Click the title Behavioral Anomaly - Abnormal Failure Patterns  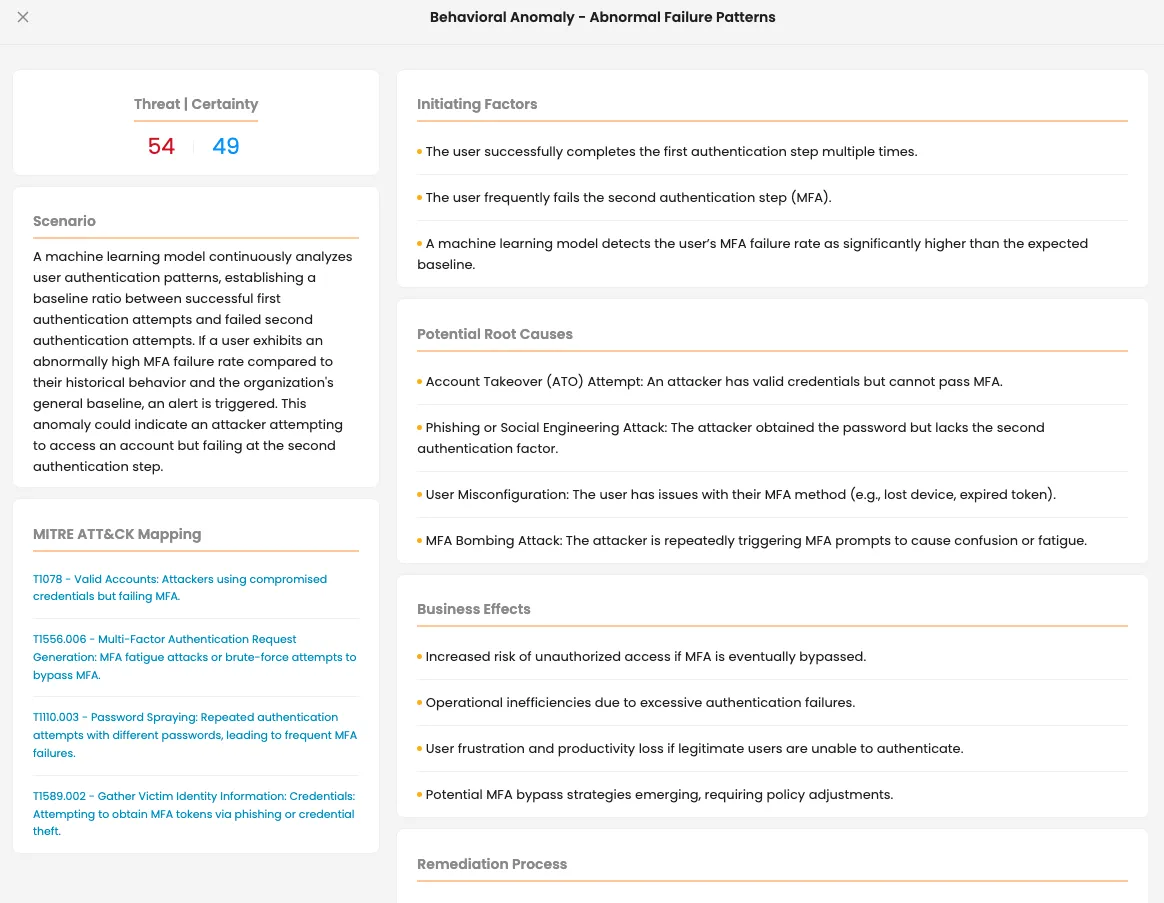(602, 17)
